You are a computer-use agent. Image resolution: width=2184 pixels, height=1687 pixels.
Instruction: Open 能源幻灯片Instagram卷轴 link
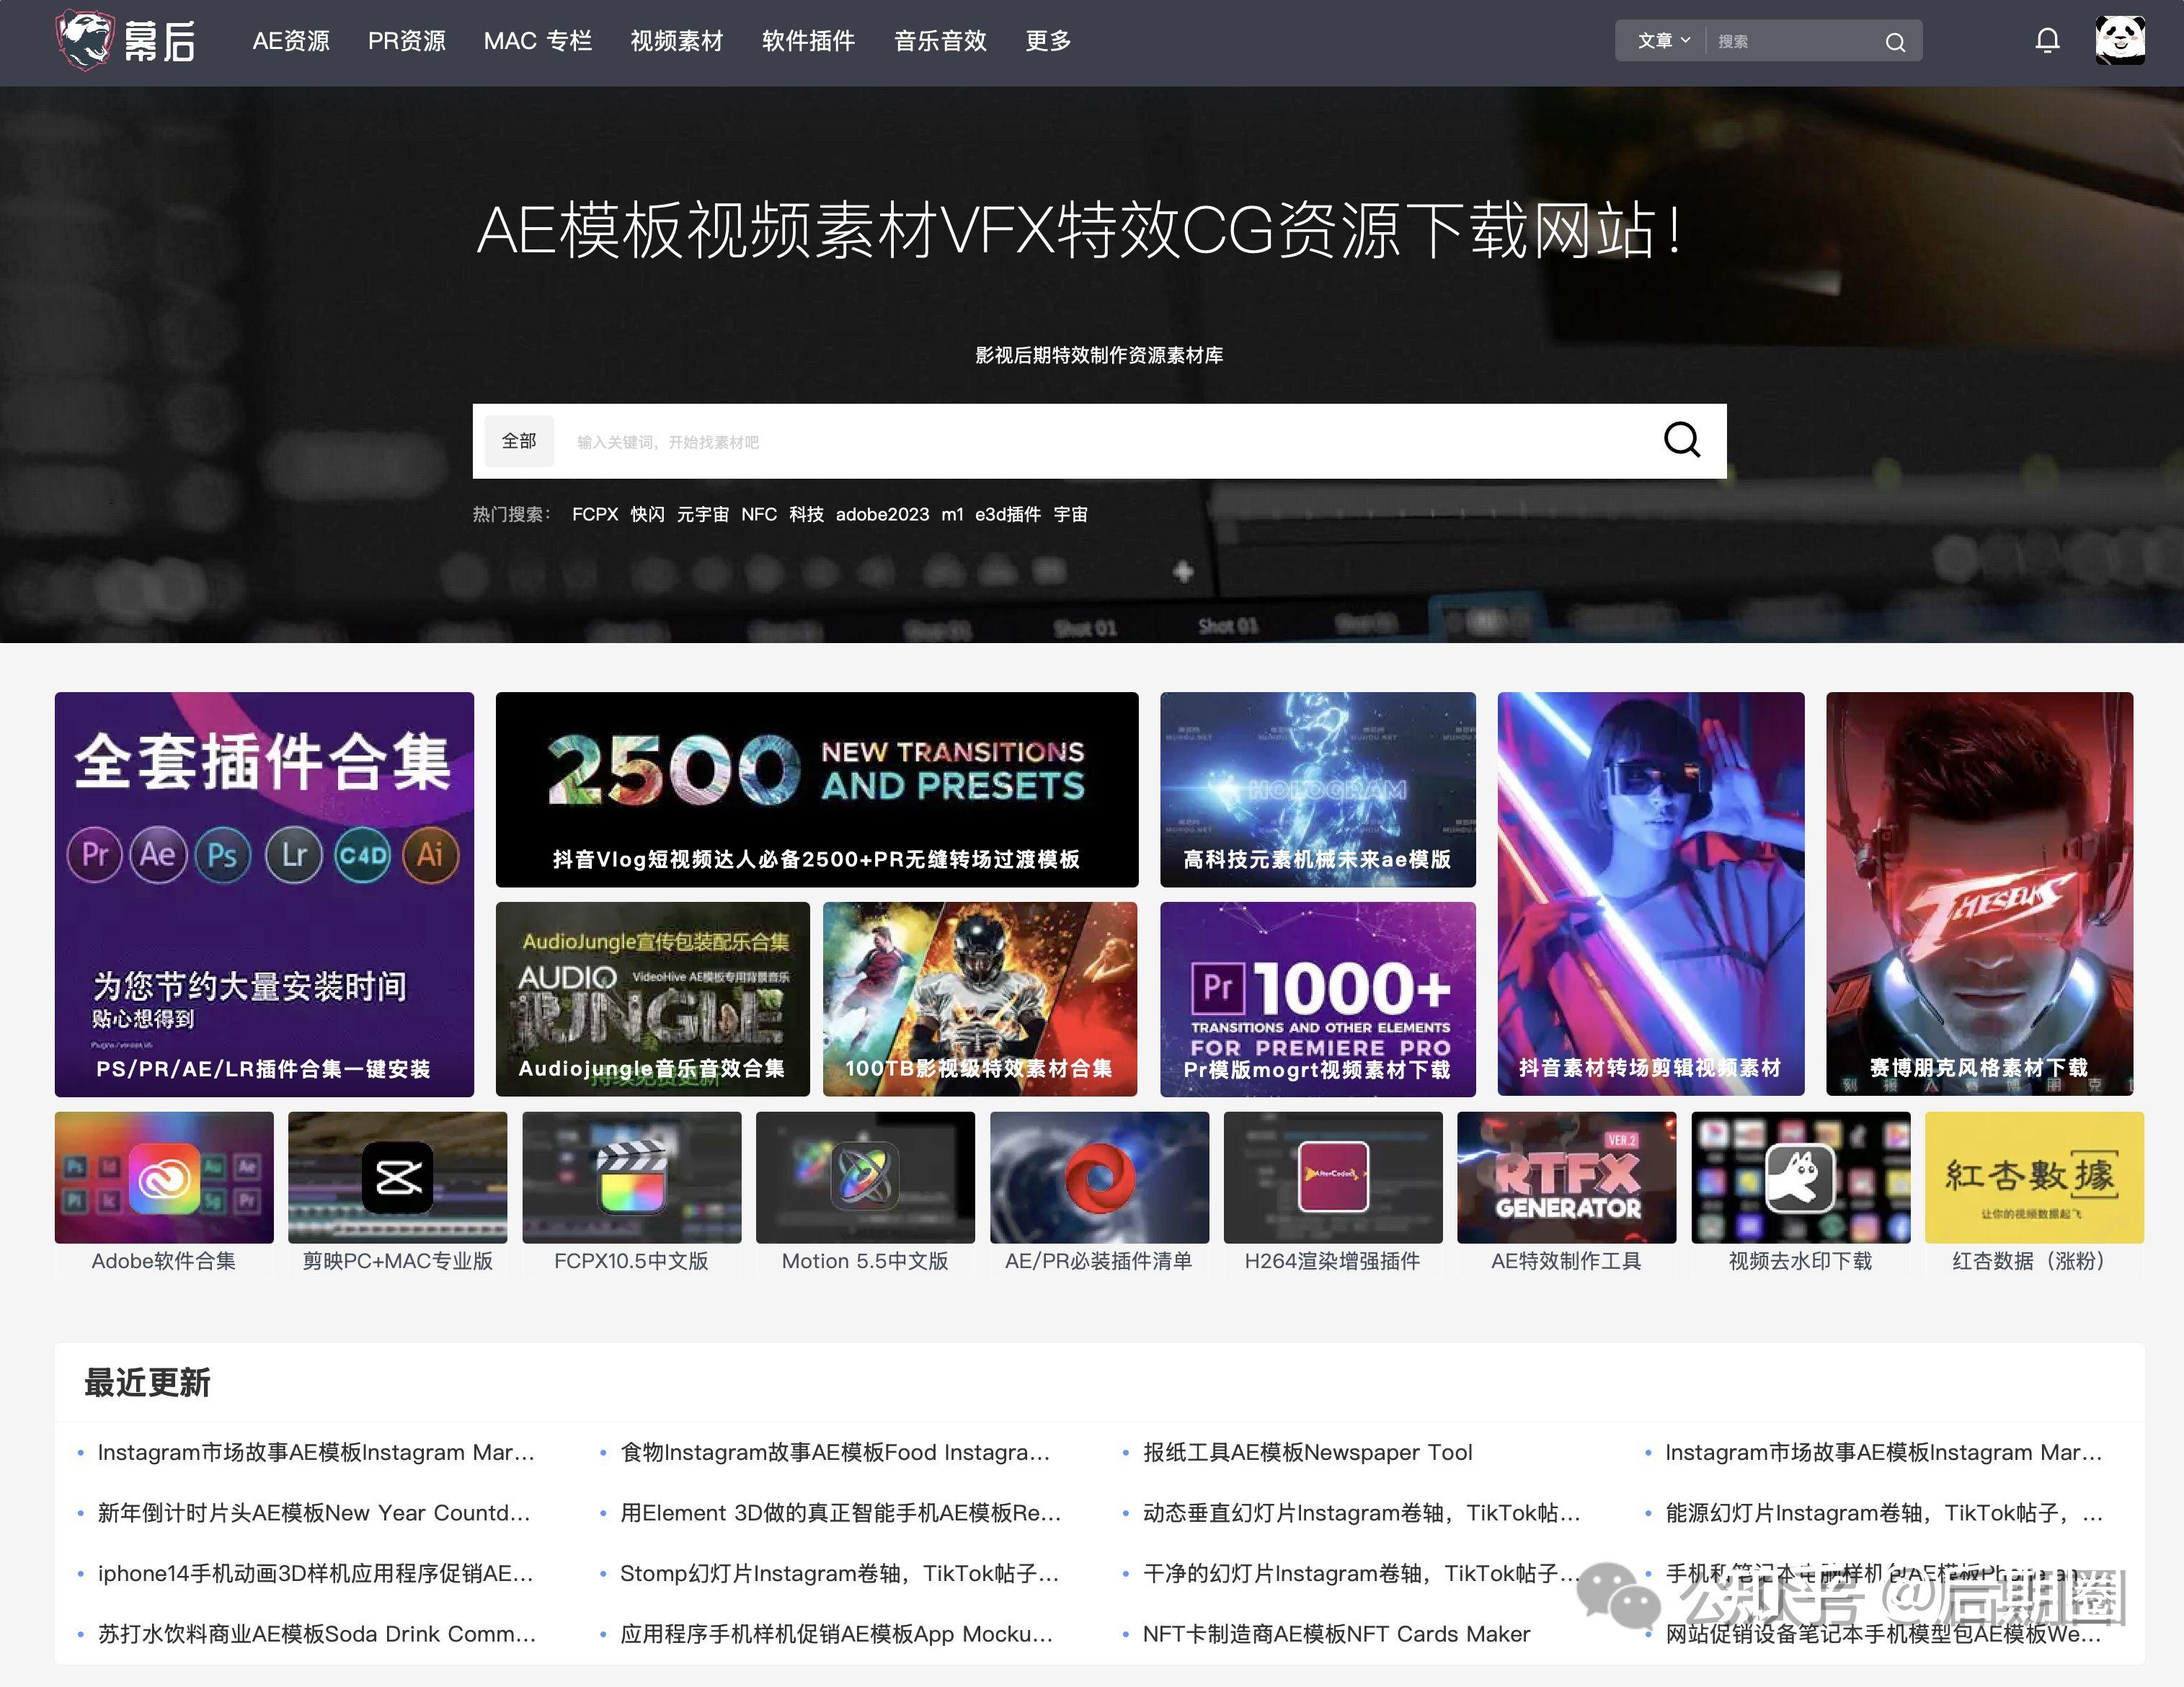1884,1513
